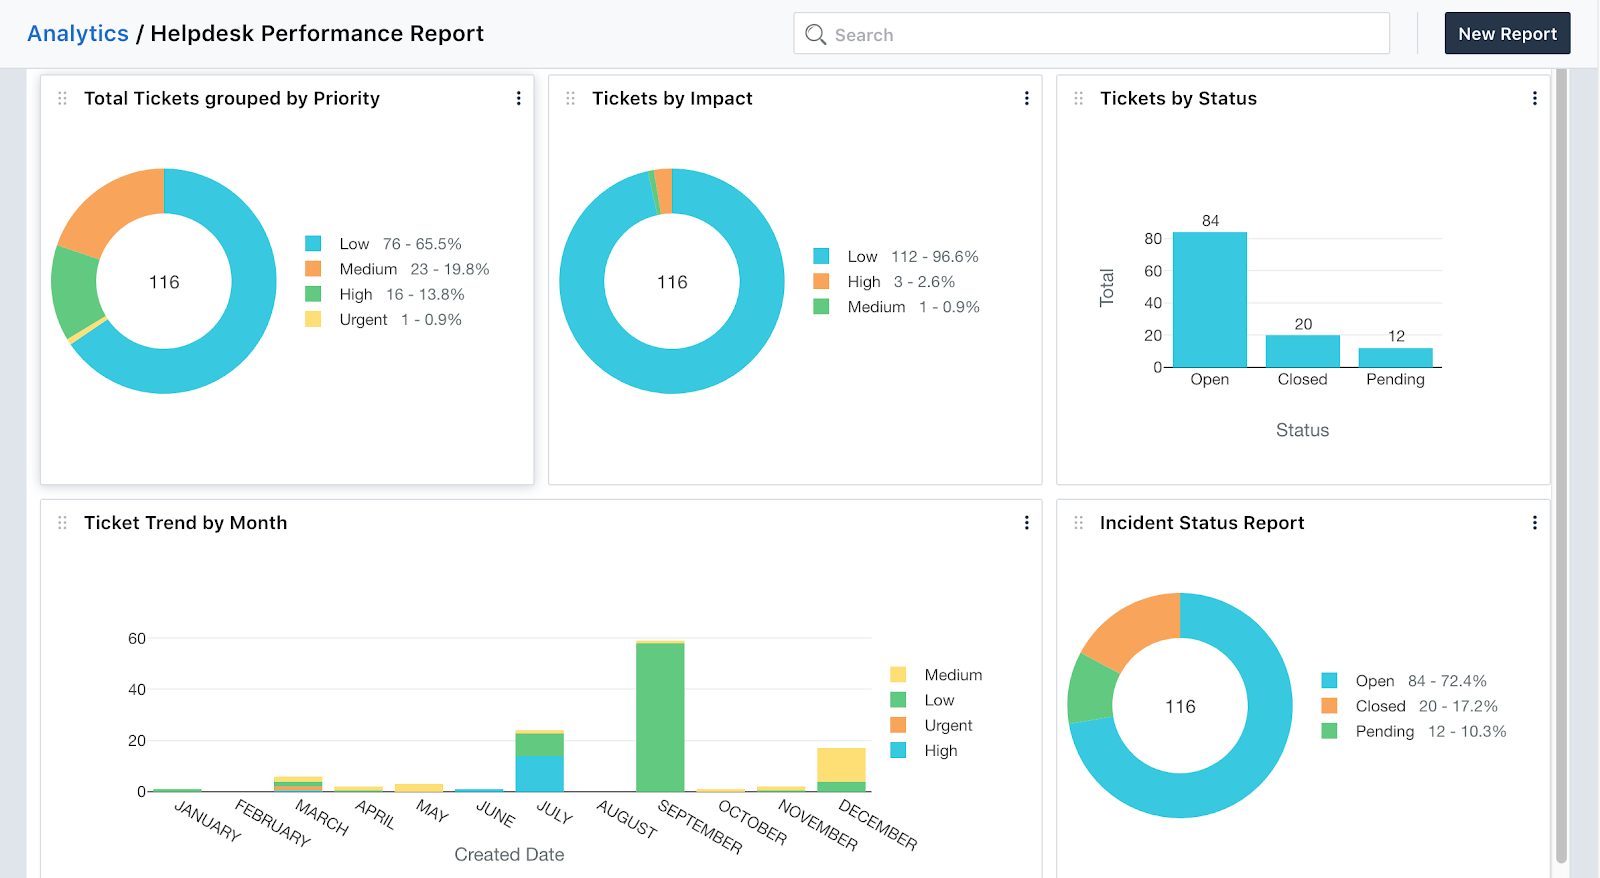Click the Low blue swatch in Impact legend
This screenshot has width=1600, height=878.
coord(821,257)
